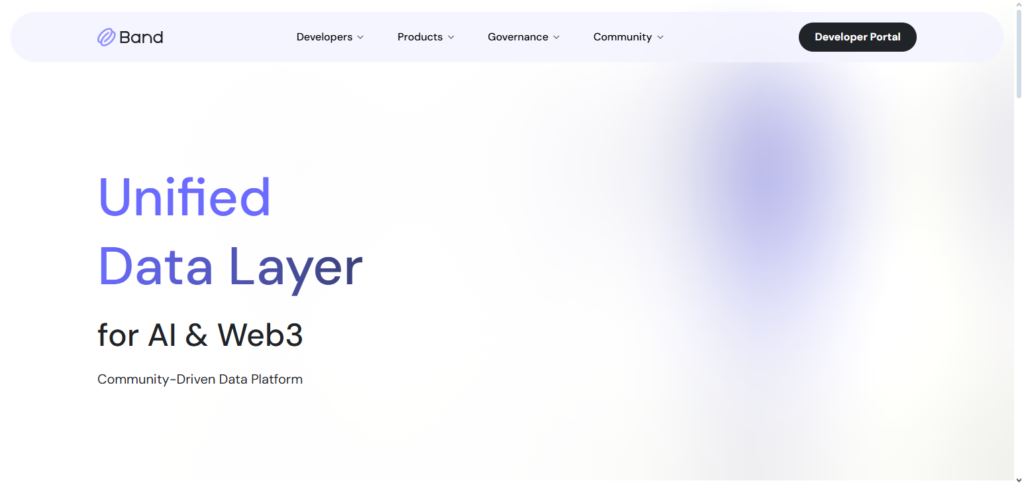Click the "Data Layer" headline text
The height and width of the screenshot is (485, 1024).
tap(229, 267)
